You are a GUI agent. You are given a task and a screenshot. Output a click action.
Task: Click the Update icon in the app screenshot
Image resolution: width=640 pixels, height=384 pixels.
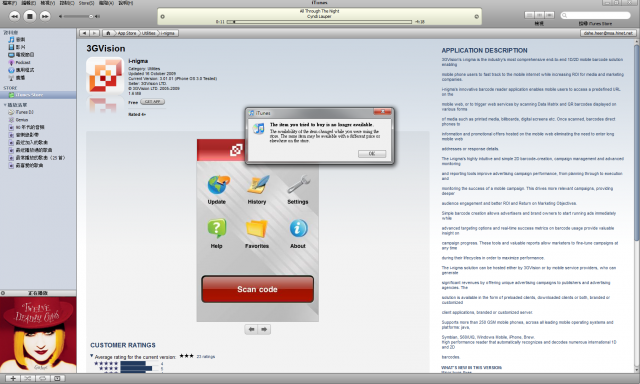click(217, 185)
